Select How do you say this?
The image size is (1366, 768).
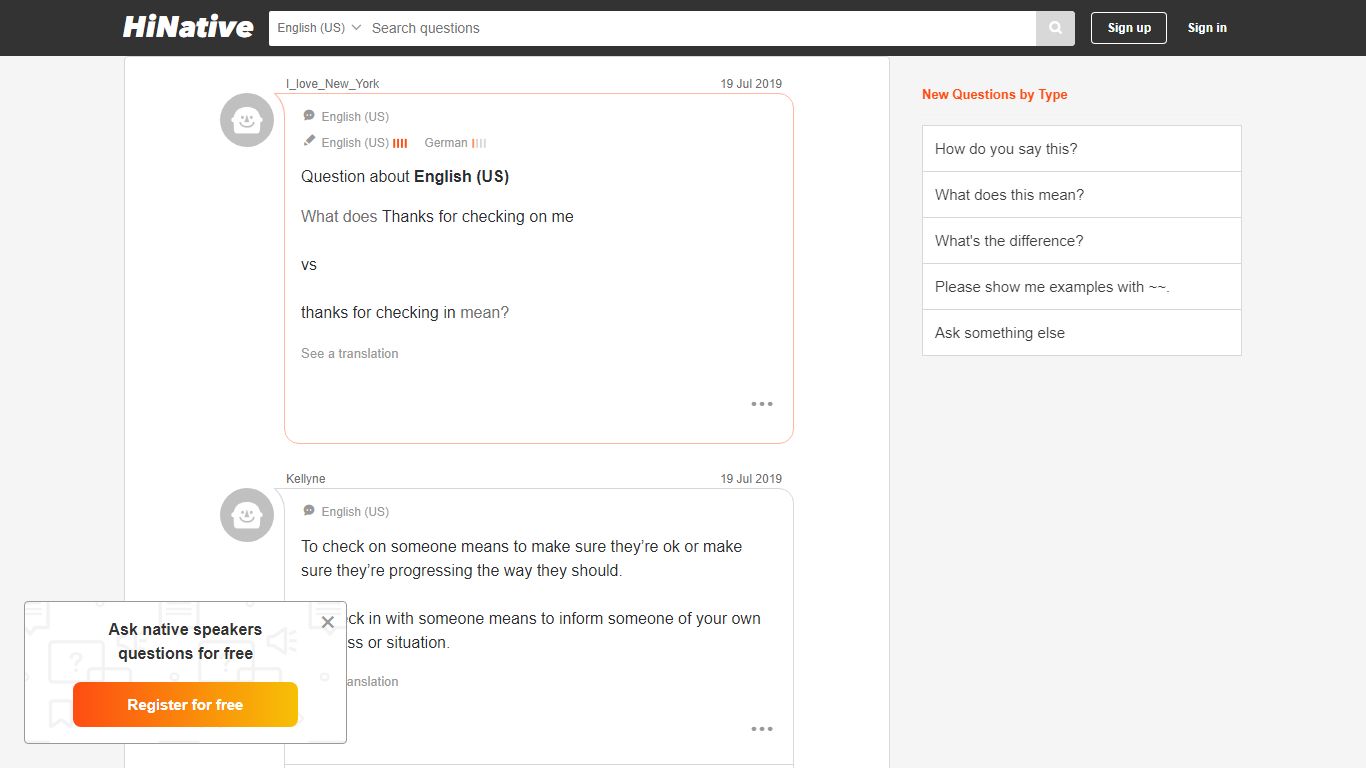(1082, 149)
